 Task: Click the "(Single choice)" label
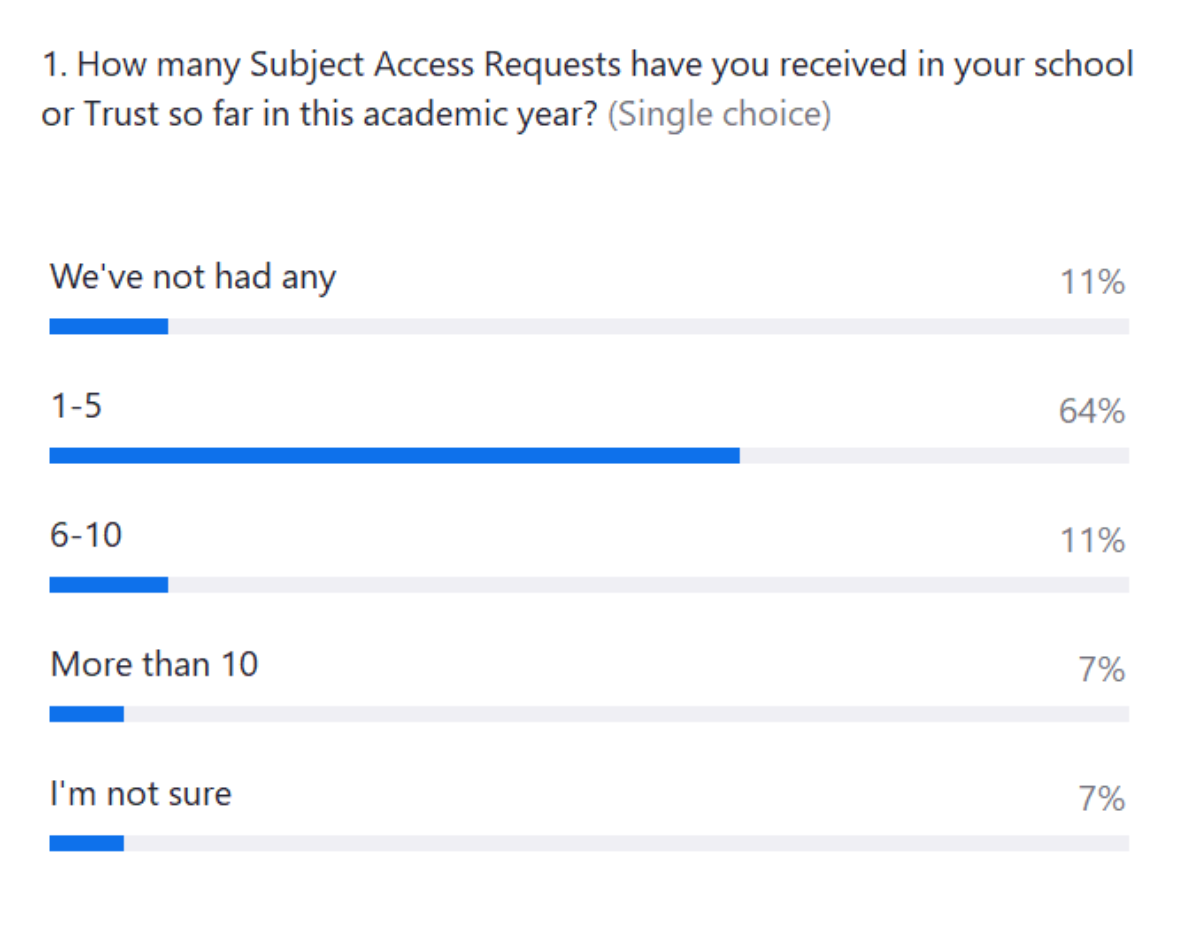[719, 114]
